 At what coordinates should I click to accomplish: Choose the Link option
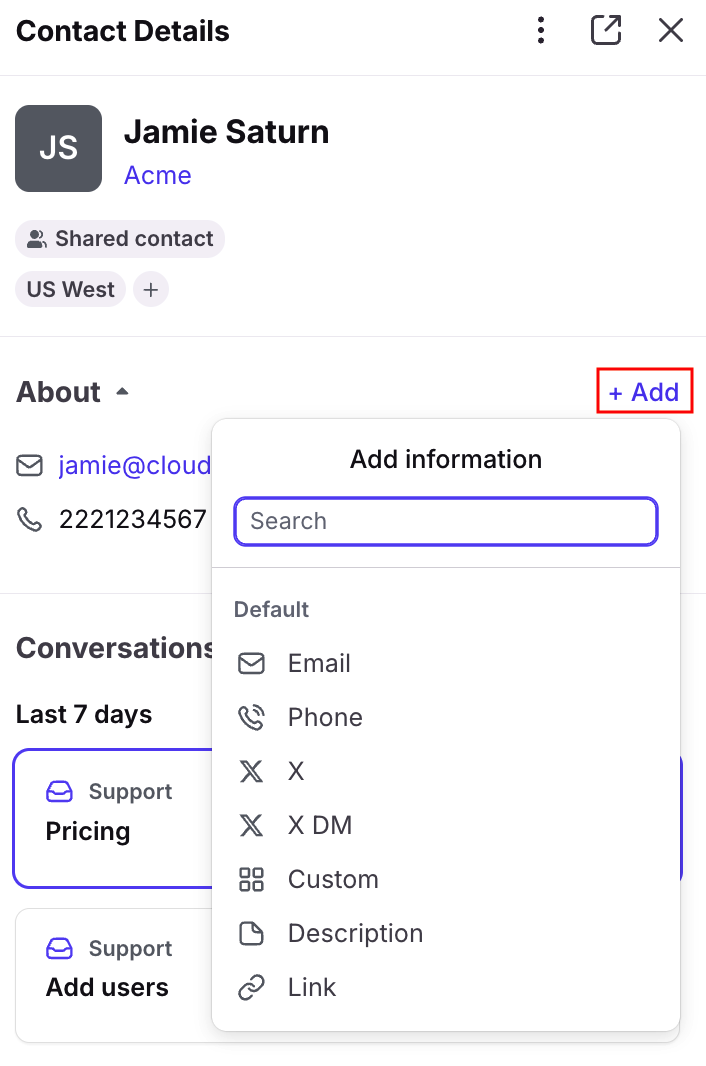point(446,987)
